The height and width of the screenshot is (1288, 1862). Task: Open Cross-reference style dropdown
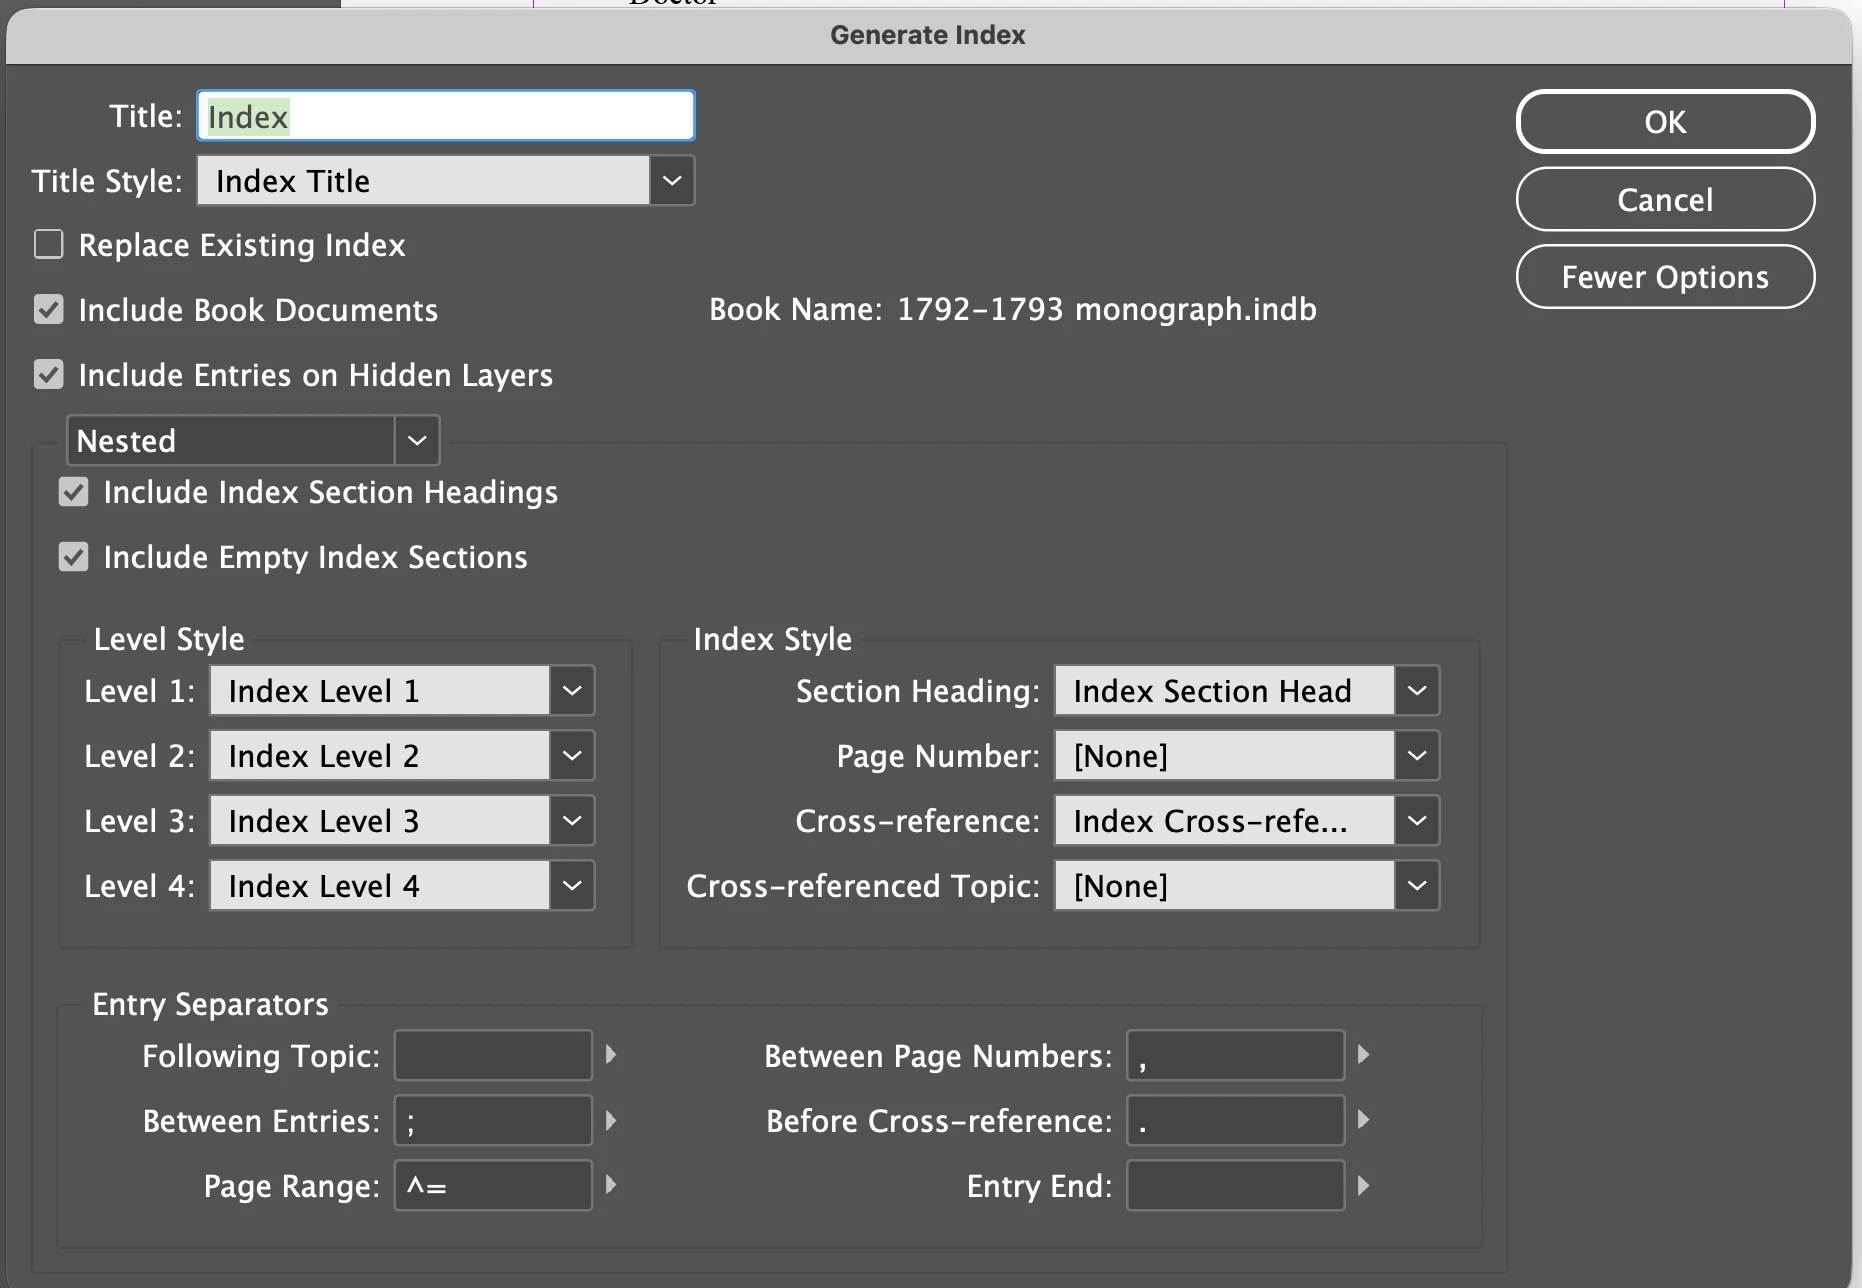[1247, 821]
